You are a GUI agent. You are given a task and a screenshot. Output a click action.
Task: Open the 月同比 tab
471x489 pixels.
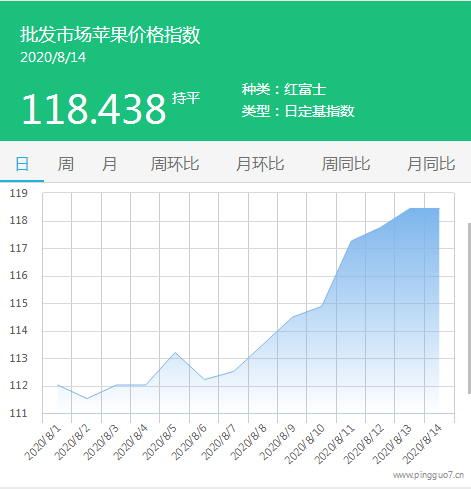pos(431,164)
